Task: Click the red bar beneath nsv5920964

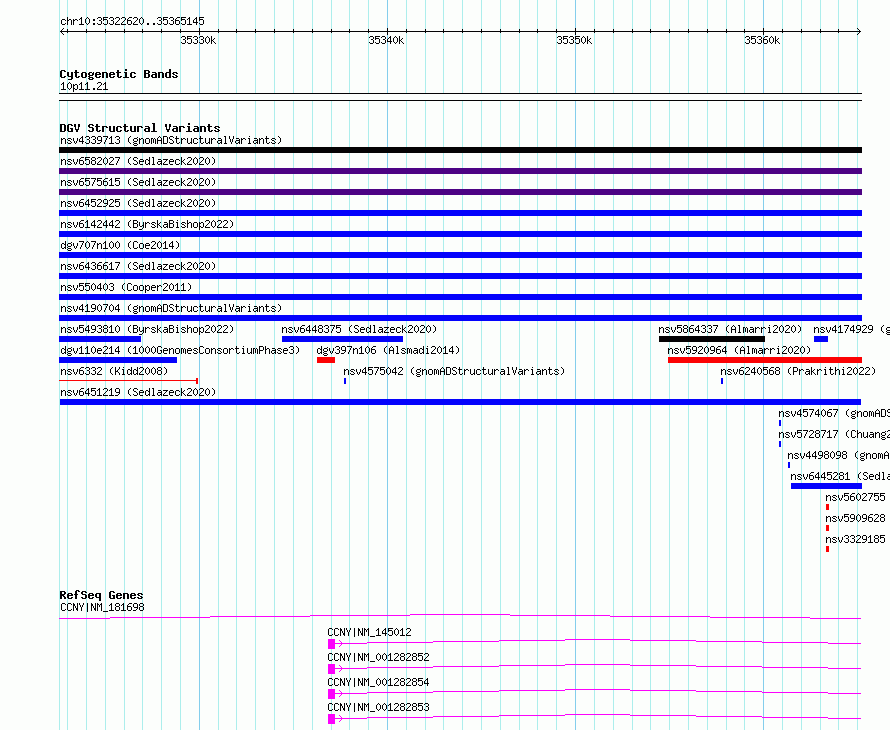Action: pyautogui.click(x=765, y=360)
